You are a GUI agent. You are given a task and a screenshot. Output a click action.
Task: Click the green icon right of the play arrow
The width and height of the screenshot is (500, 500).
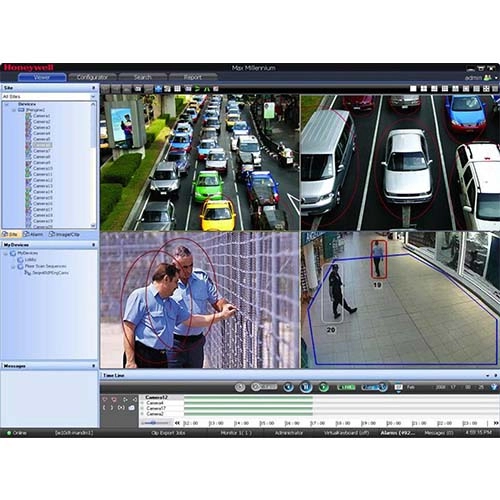[206, 89]
